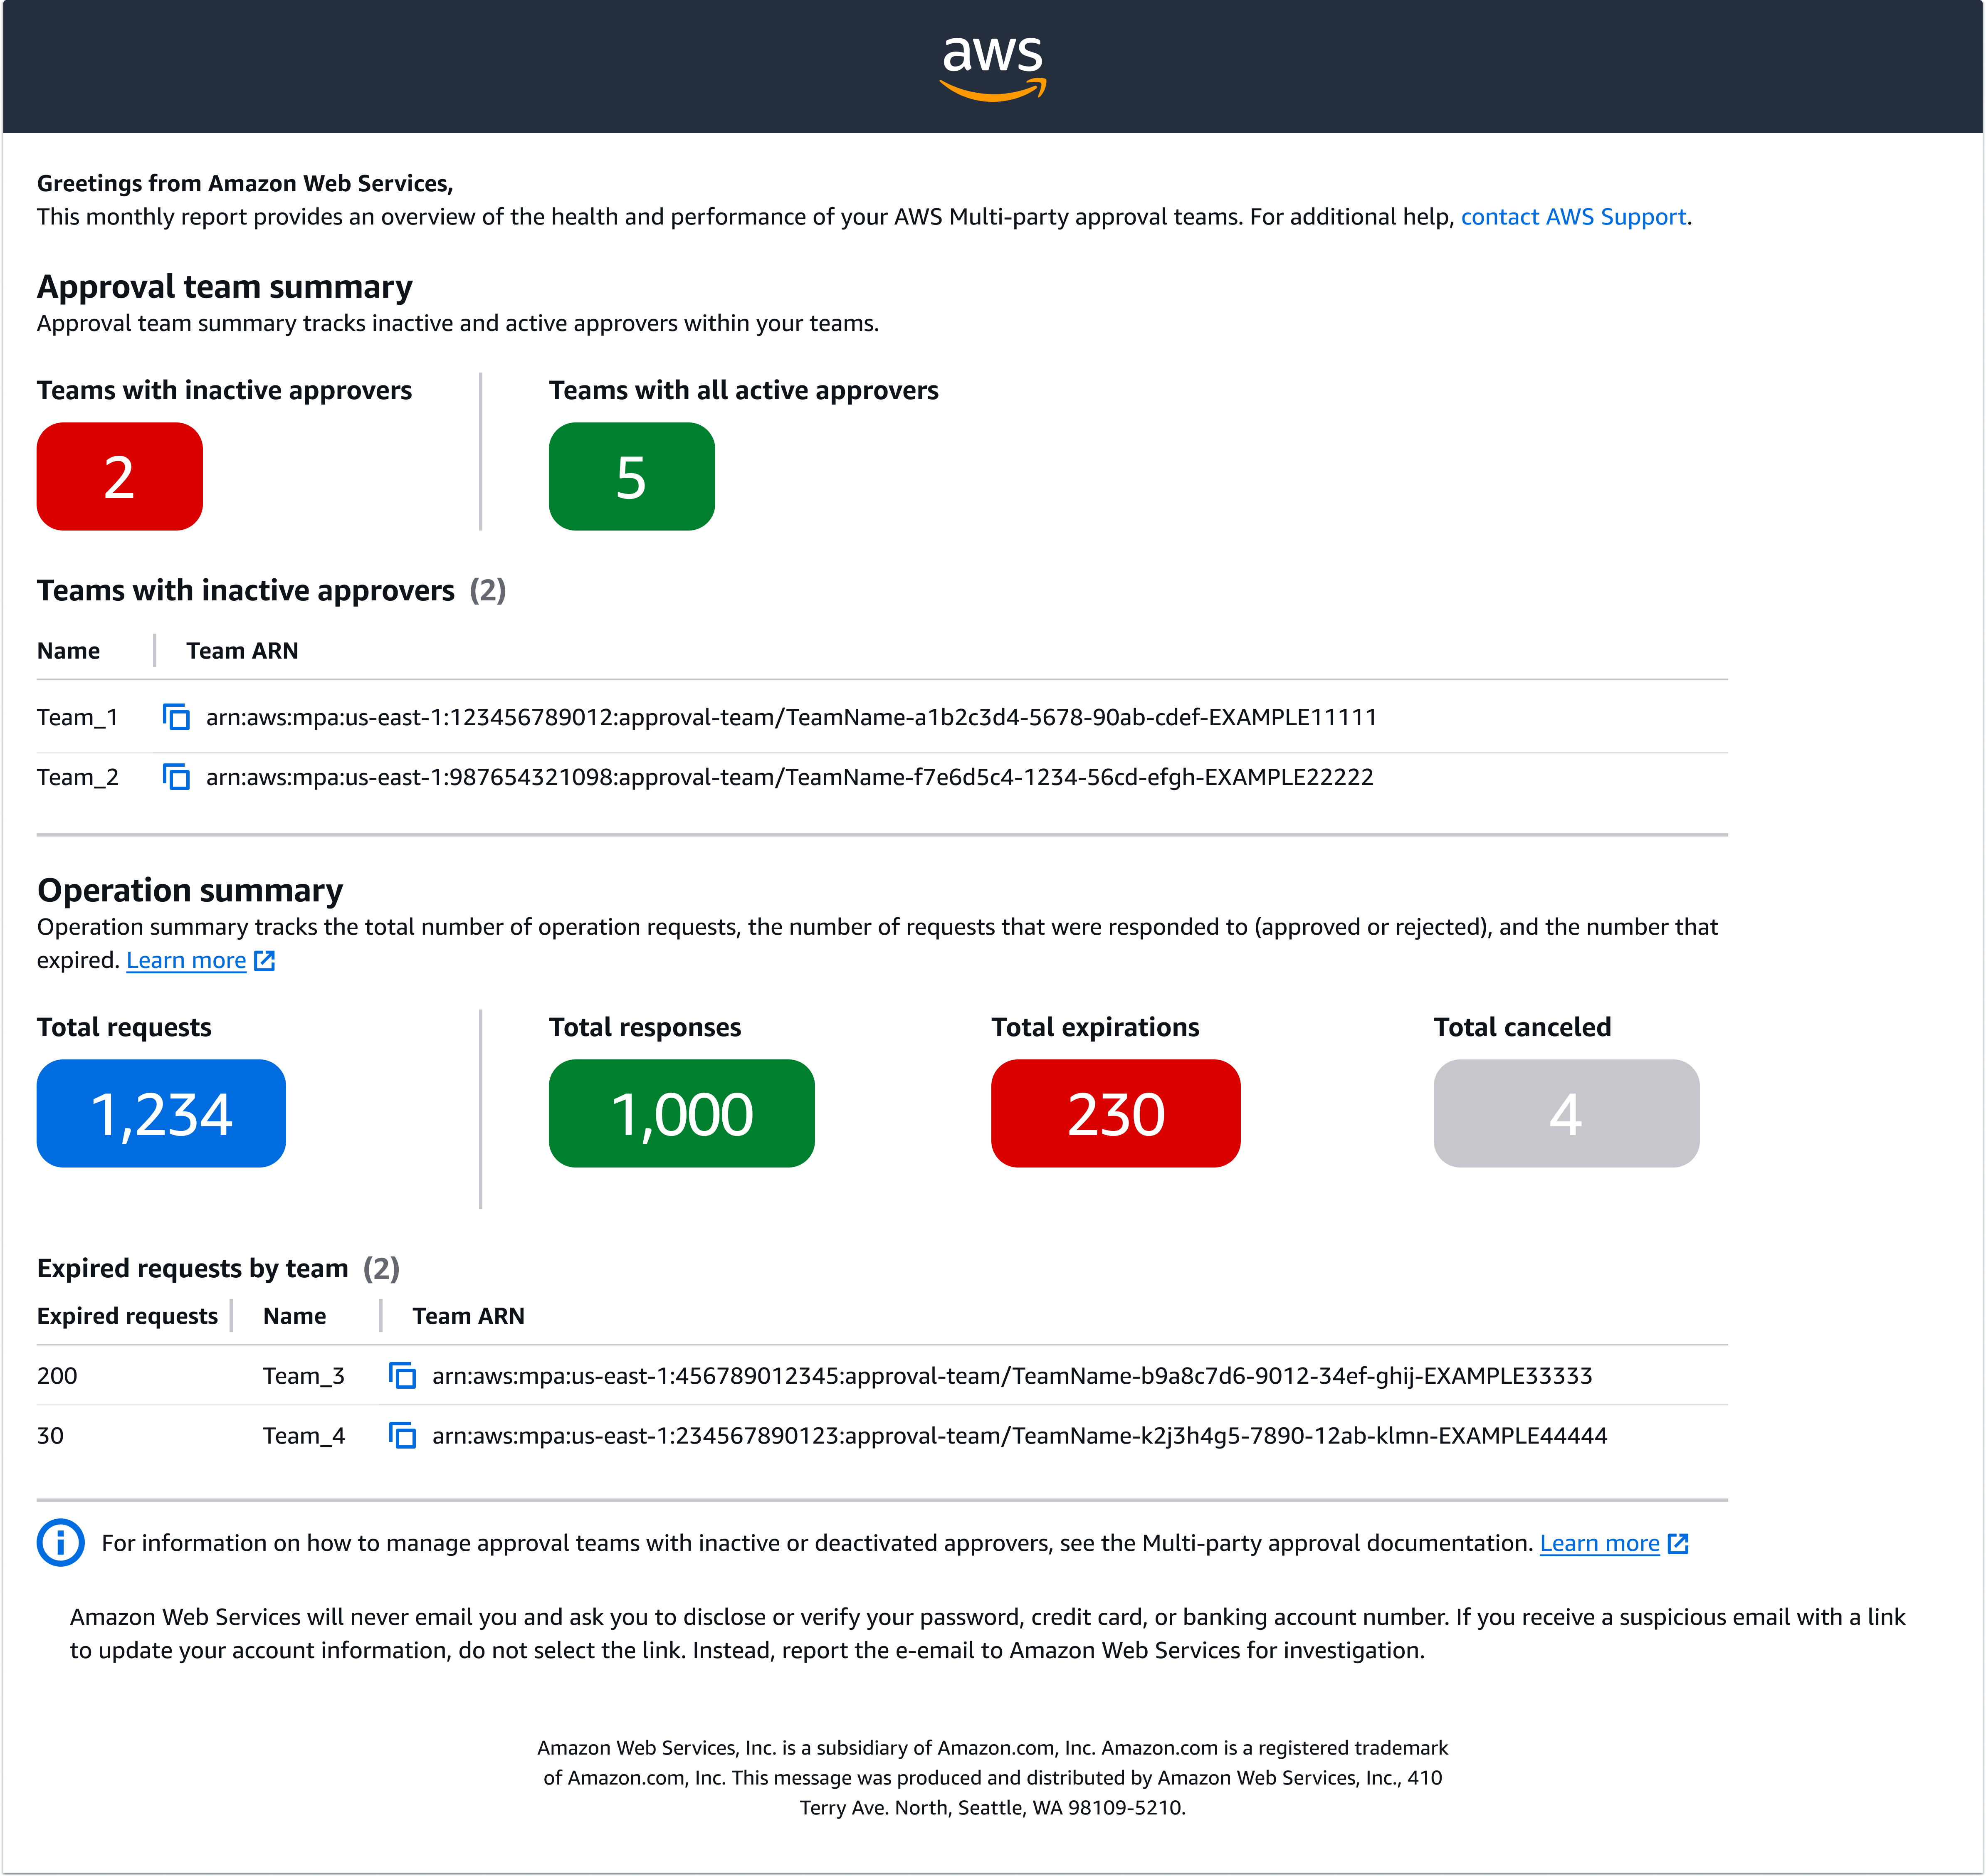This screenshot has width=1986, height=1876.
Task: Click the Expired requests value 200 for Team_3
Action: [57, 1375]
